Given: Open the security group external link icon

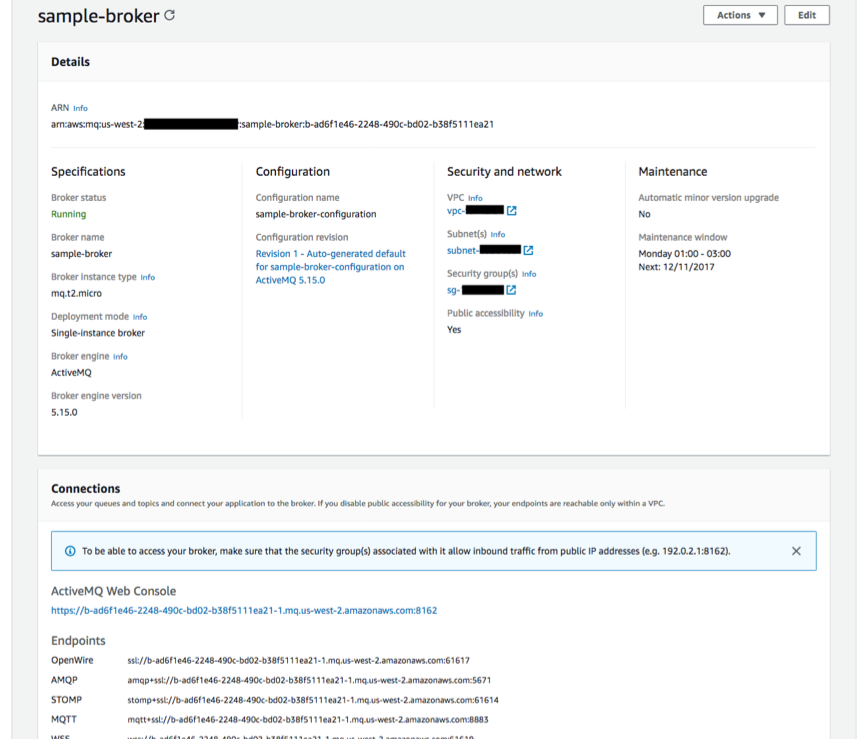Looking at the screenshot, I should [x=511, y=290].
